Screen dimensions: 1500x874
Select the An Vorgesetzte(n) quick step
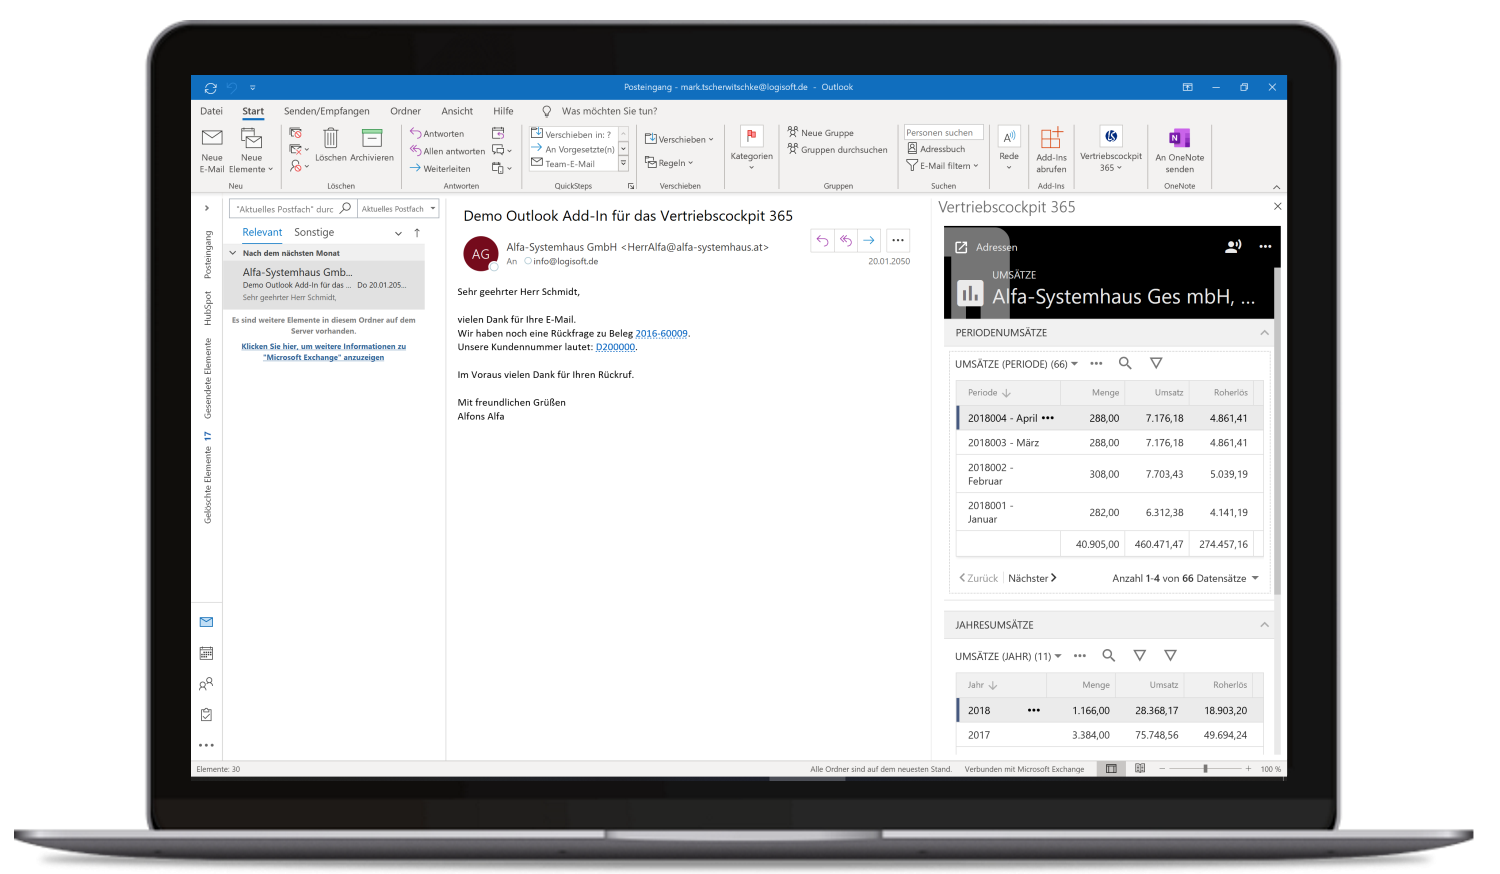click(x=573, y=148)
